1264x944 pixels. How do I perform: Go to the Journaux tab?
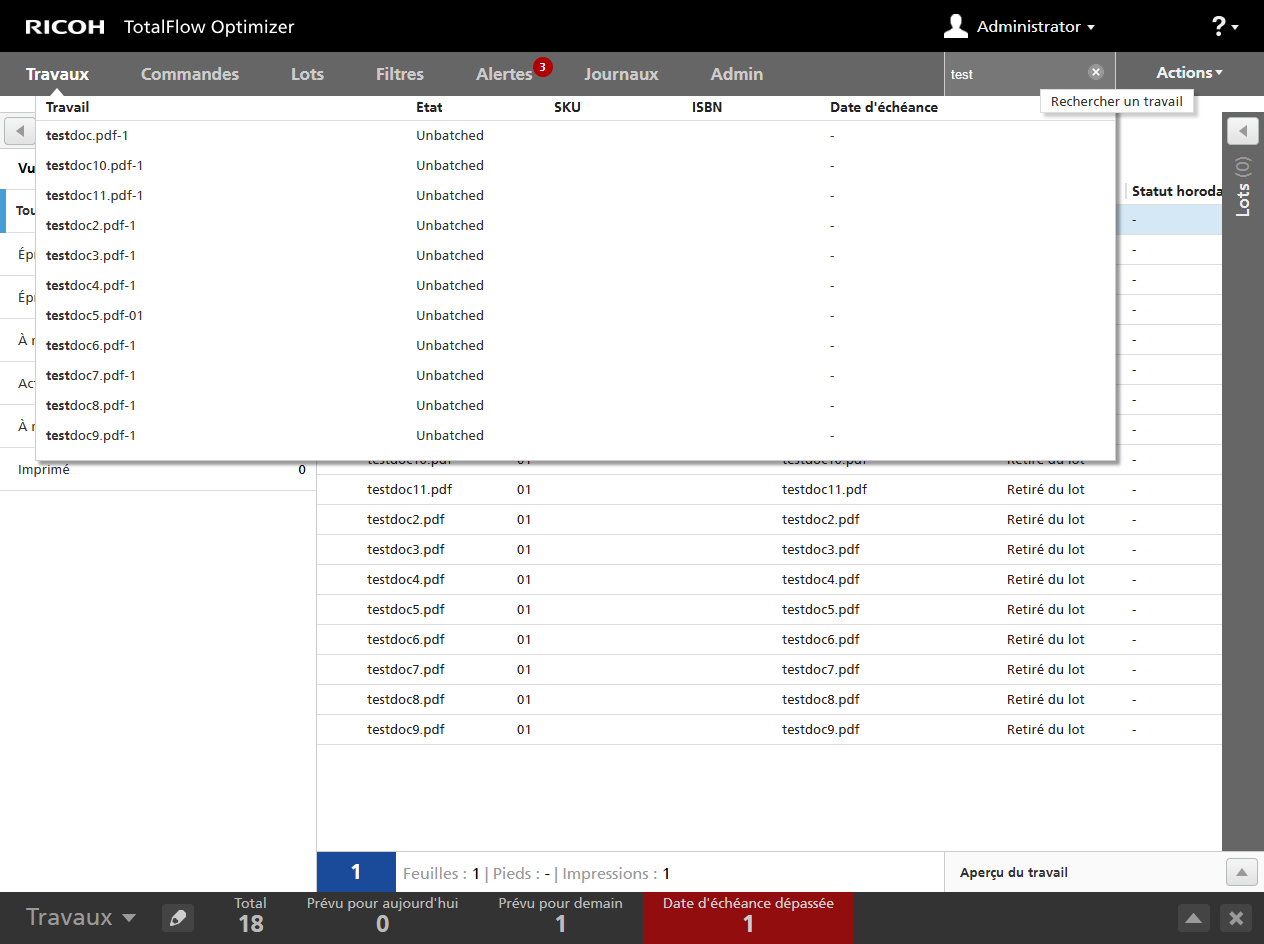point(621,74)
